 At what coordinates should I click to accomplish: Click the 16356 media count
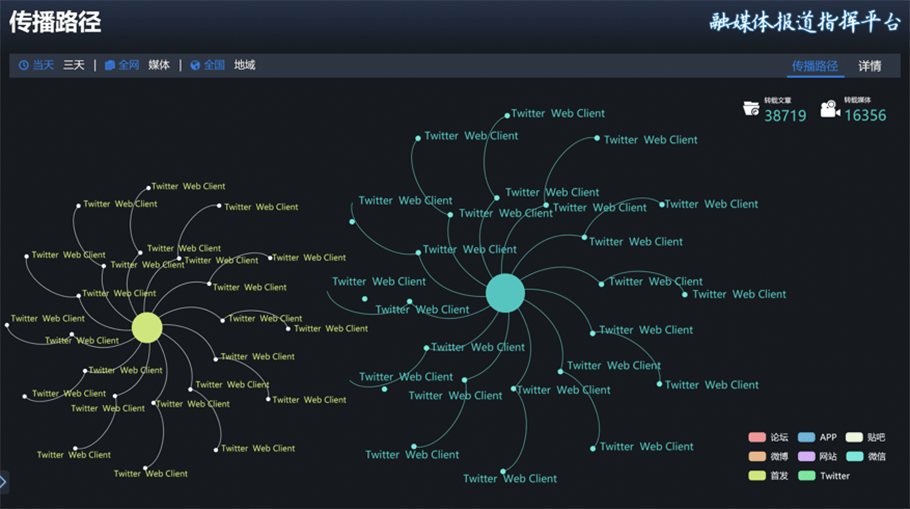(x=865, y=115)
